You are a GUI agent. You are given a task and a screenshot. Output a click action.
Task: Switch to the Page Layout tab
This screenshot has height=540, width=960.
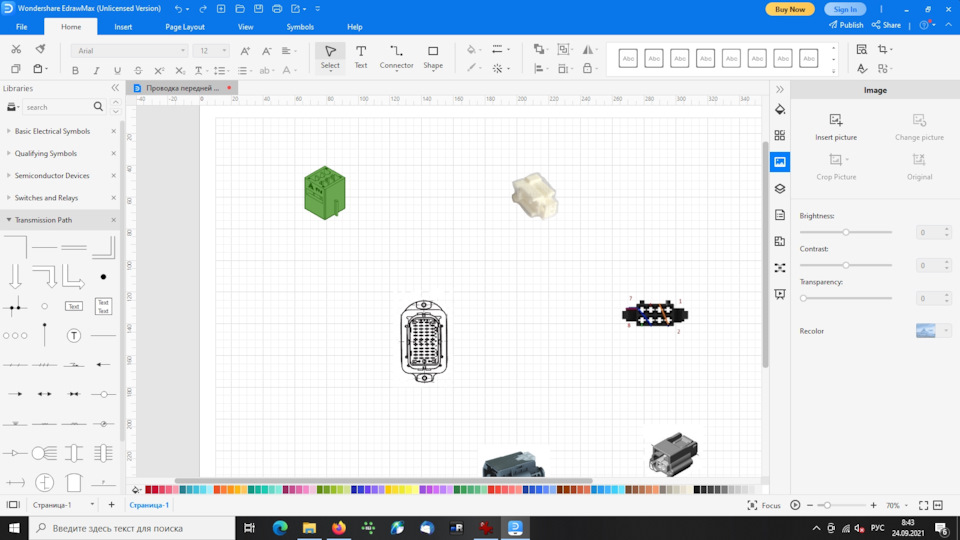pyautogui.click(x=185, y=27)
